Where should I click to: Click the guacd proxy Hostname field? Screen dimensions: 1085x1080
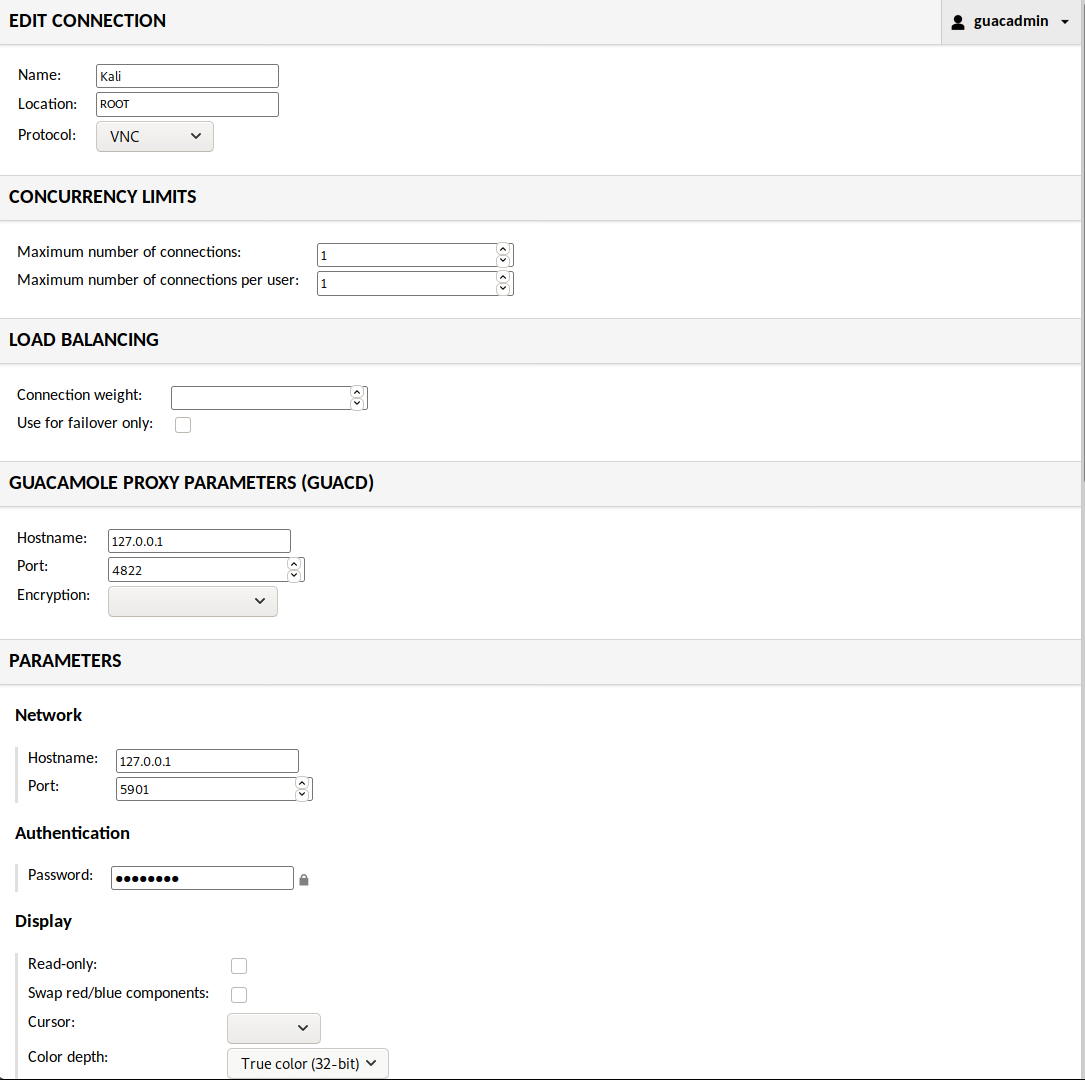pyautogui.click(x=199, y=541)
